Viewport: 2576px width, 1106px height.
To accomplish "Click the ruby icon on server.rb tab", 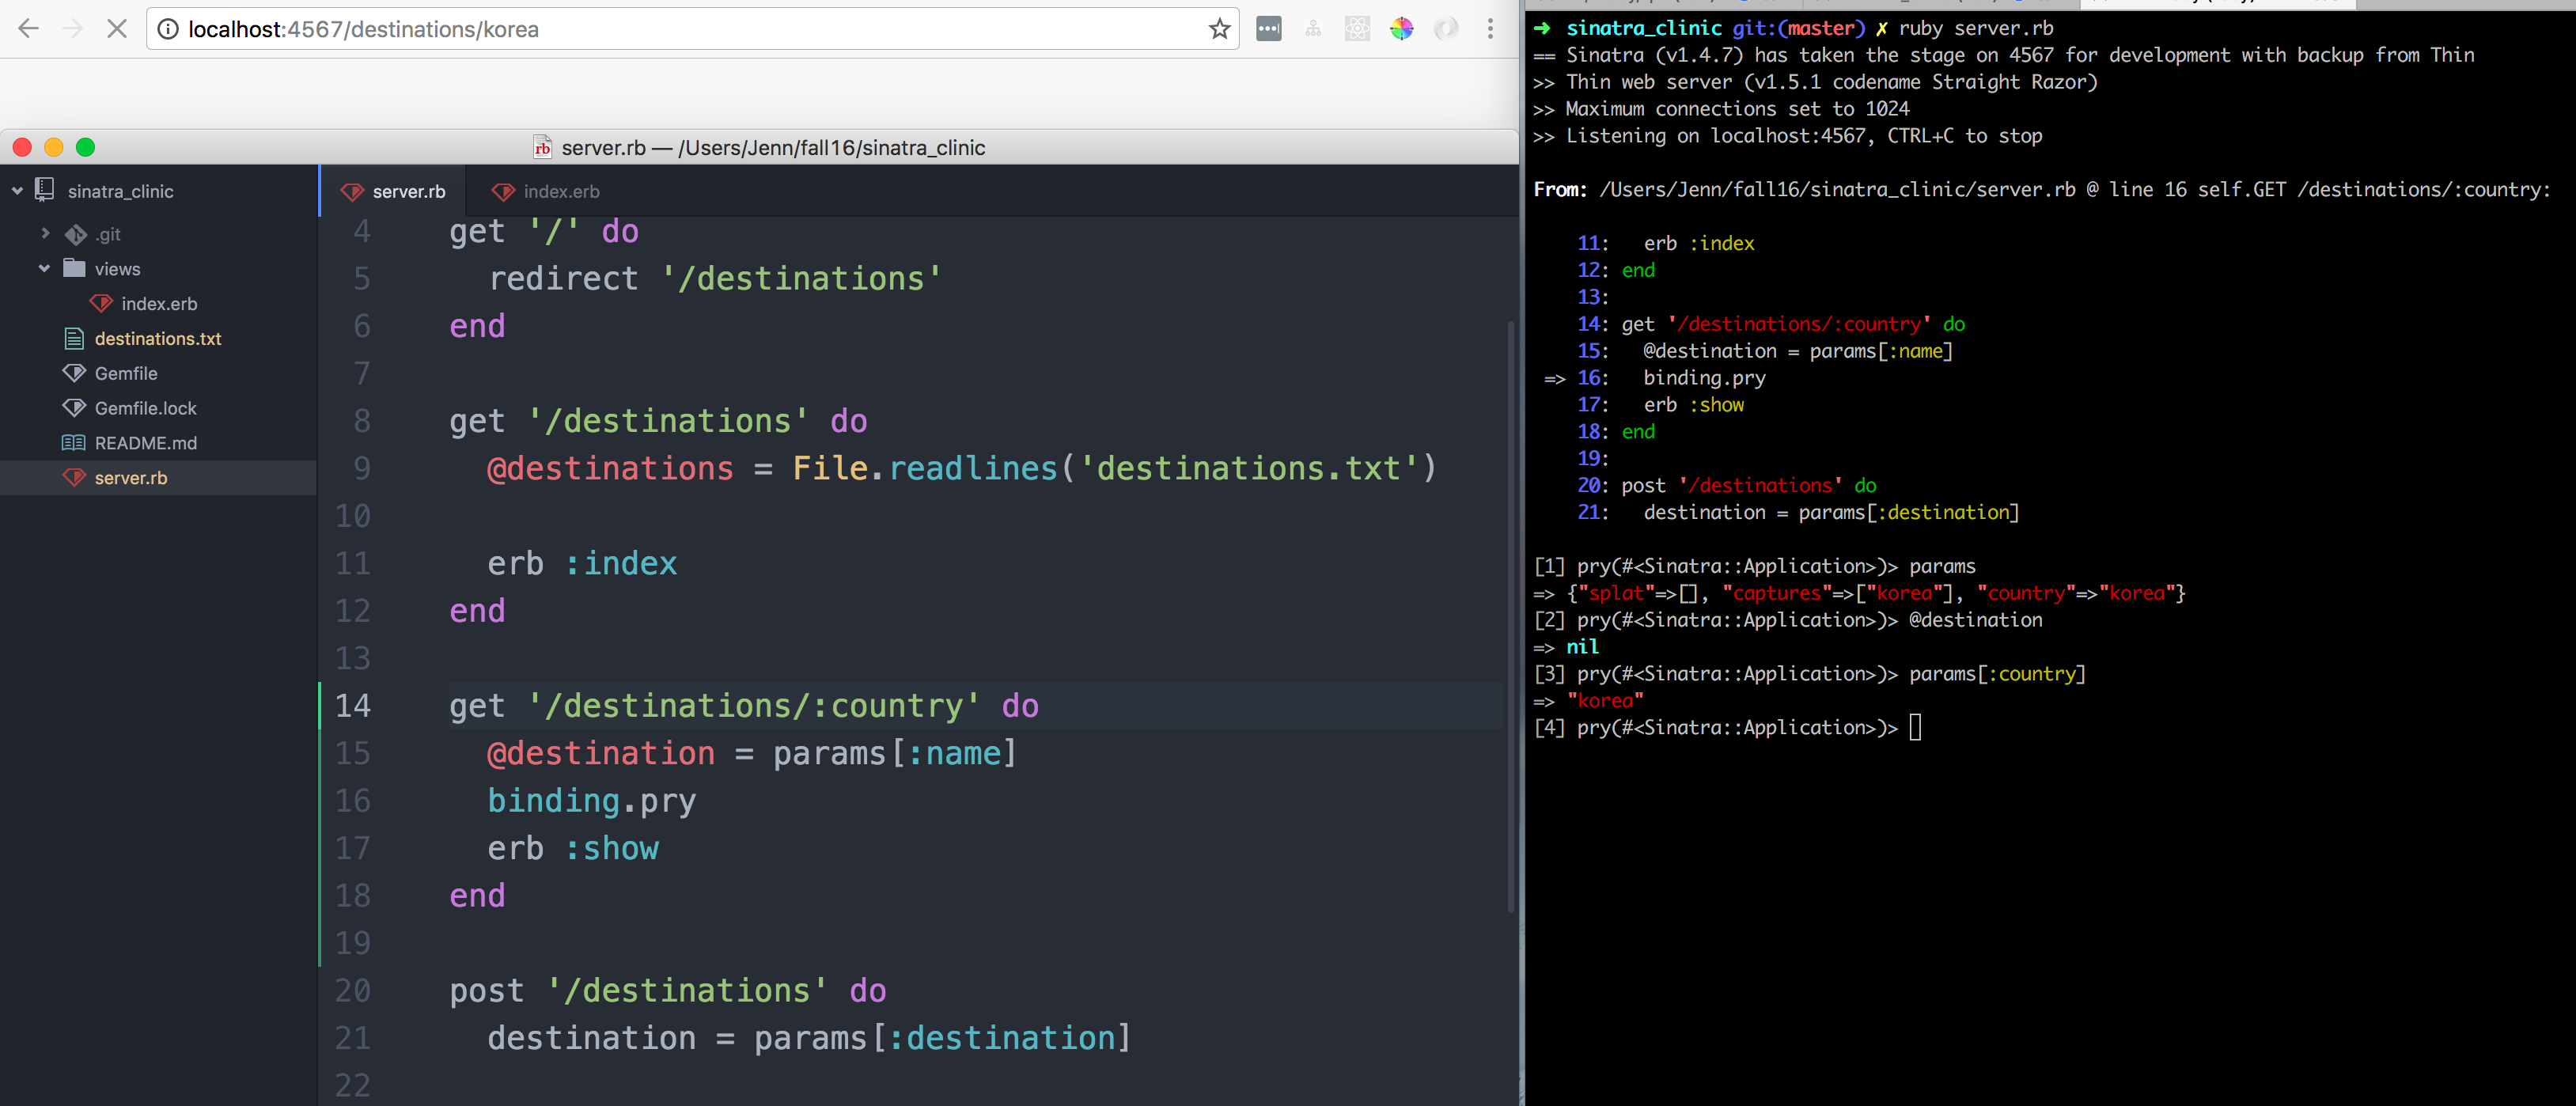I will coord(352,191).
